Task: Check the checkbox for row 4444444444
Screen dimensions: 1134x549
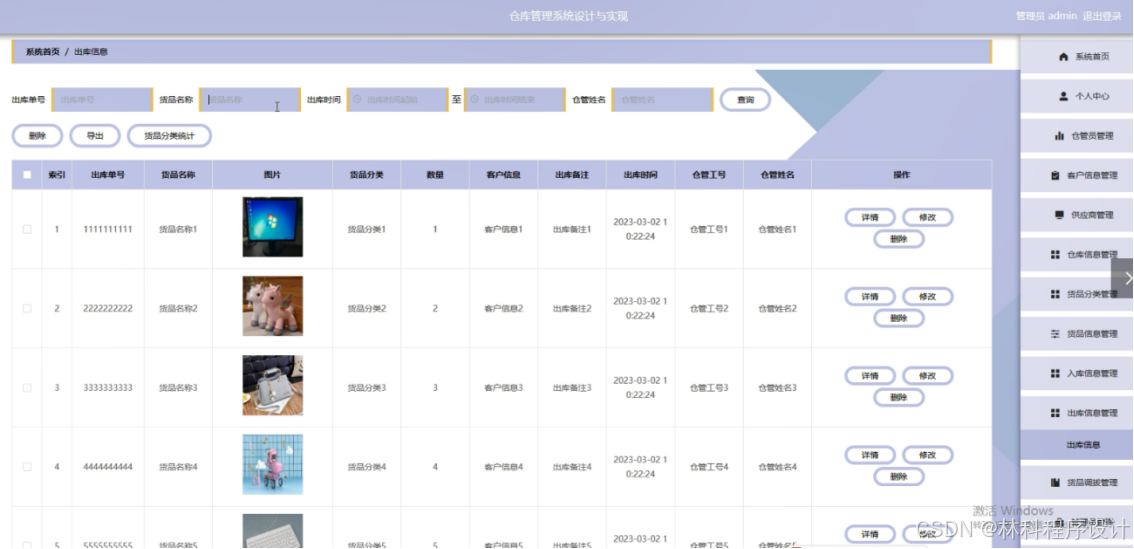Action: 27,467
